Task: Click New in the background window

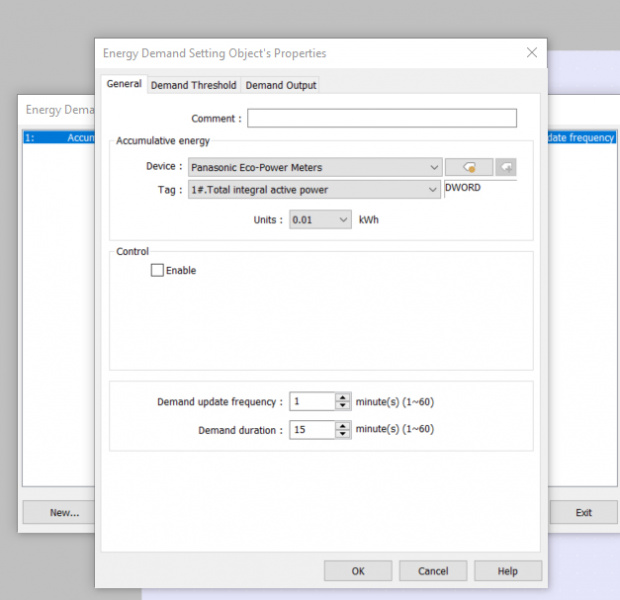Action: point(64,512)
